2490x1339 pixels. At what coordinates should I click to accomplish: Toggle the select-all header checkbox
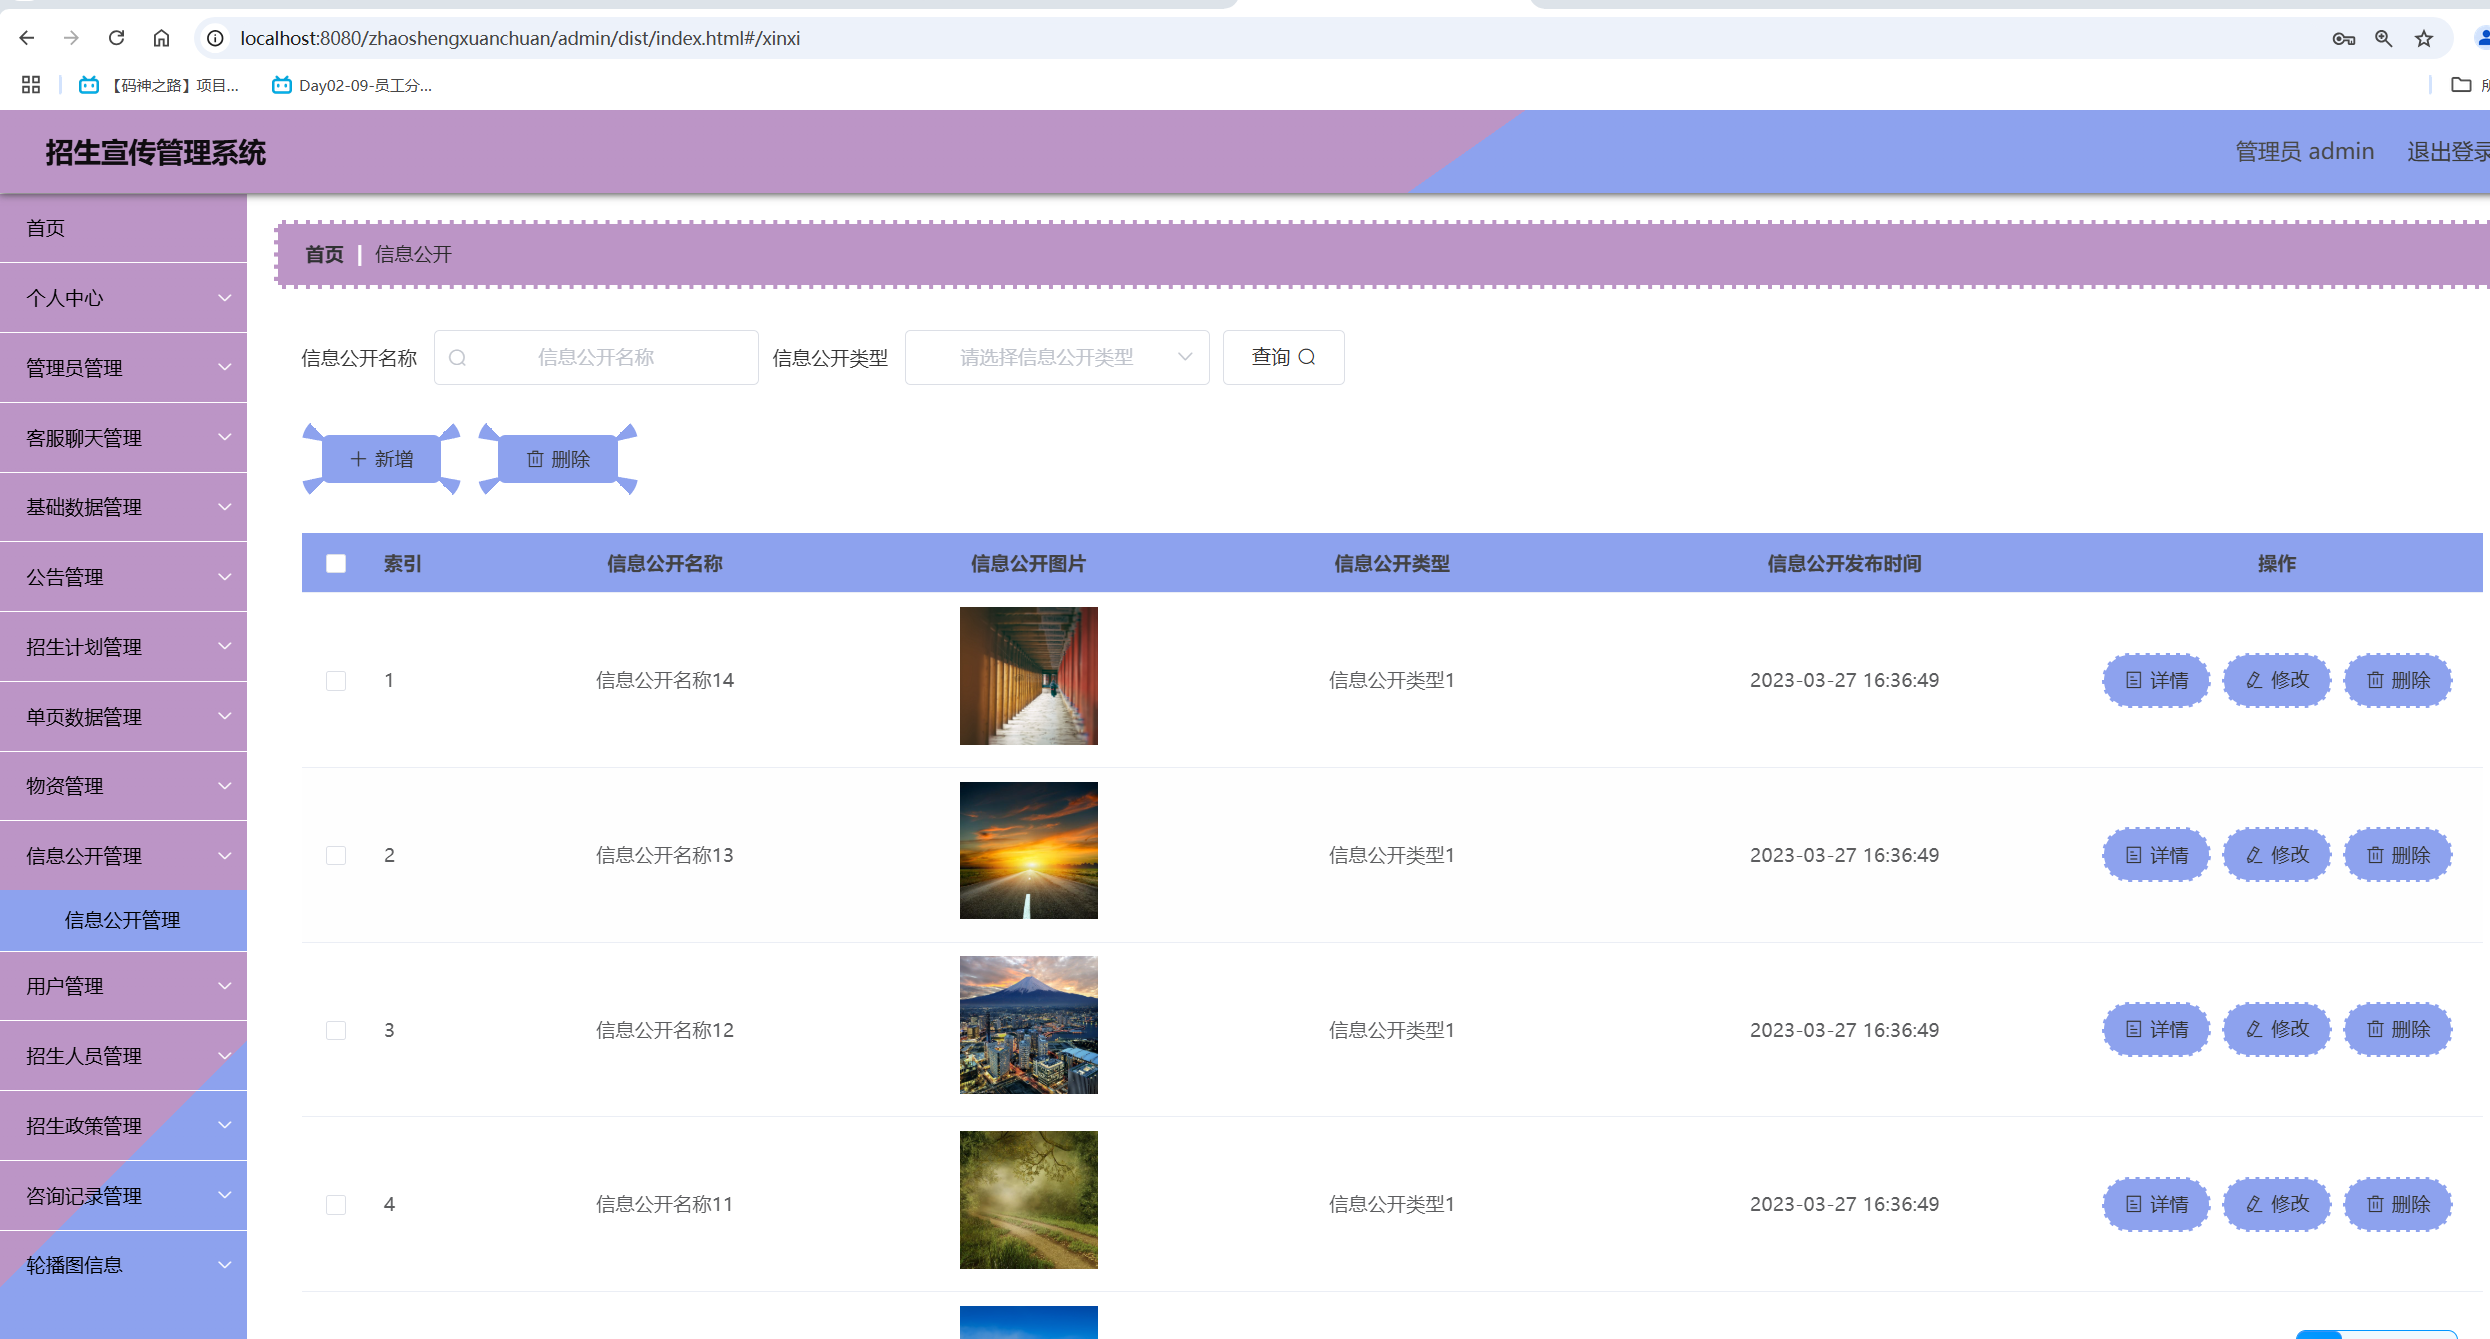(336, 563)
